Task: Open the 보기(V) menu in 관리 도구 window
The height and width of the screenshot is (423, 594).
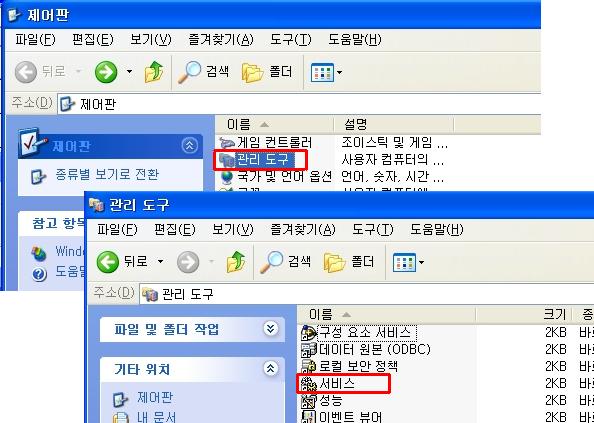Action: point(232,229)
